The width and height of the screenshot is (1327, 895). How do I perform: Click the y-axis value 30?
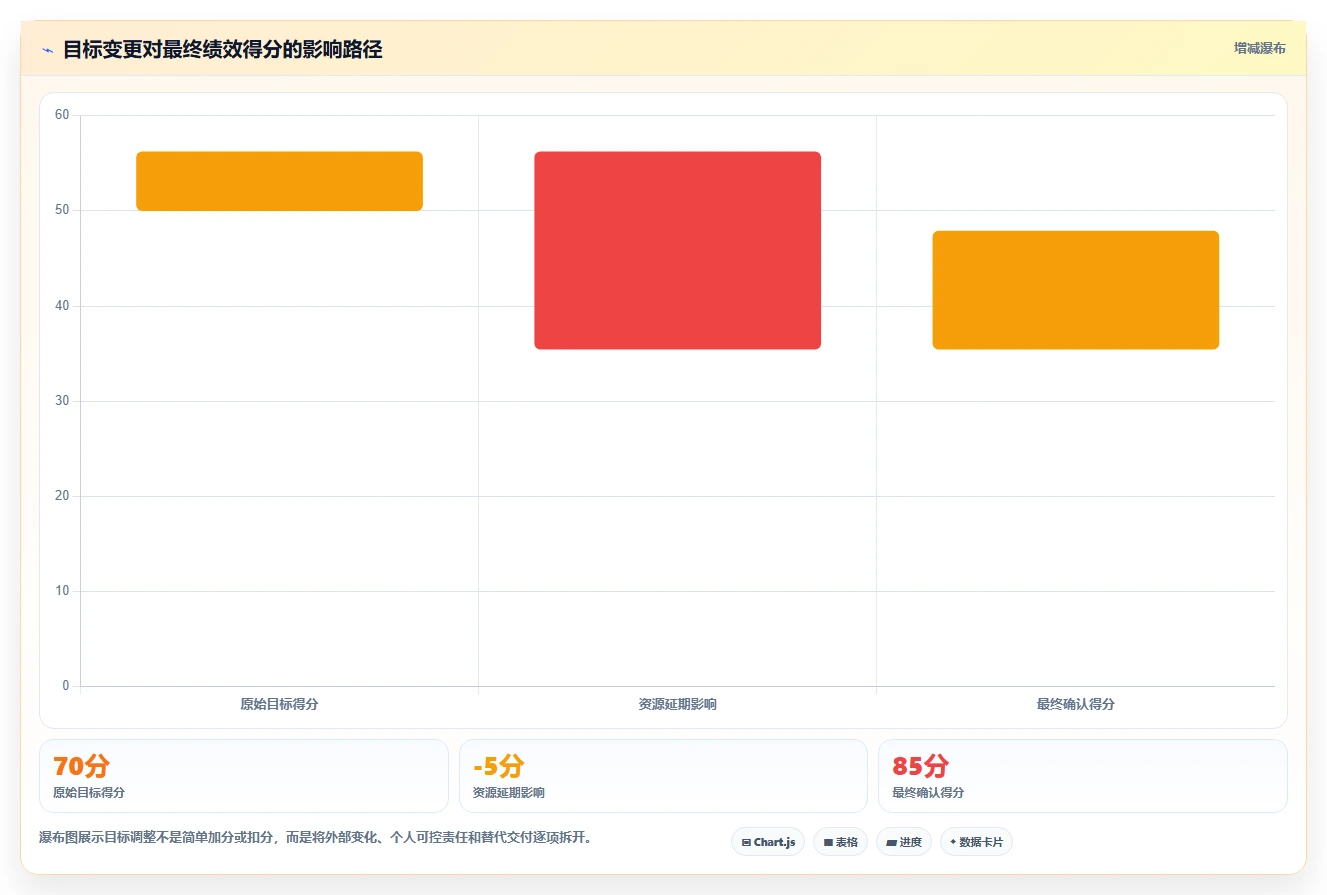[62, 401]
